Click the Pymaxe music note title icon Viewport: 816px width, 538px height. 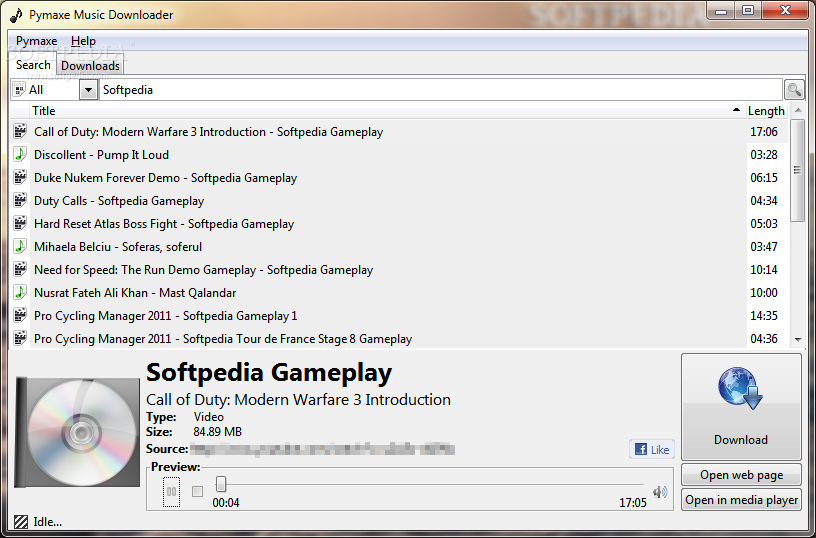click(x=16, y=15)
